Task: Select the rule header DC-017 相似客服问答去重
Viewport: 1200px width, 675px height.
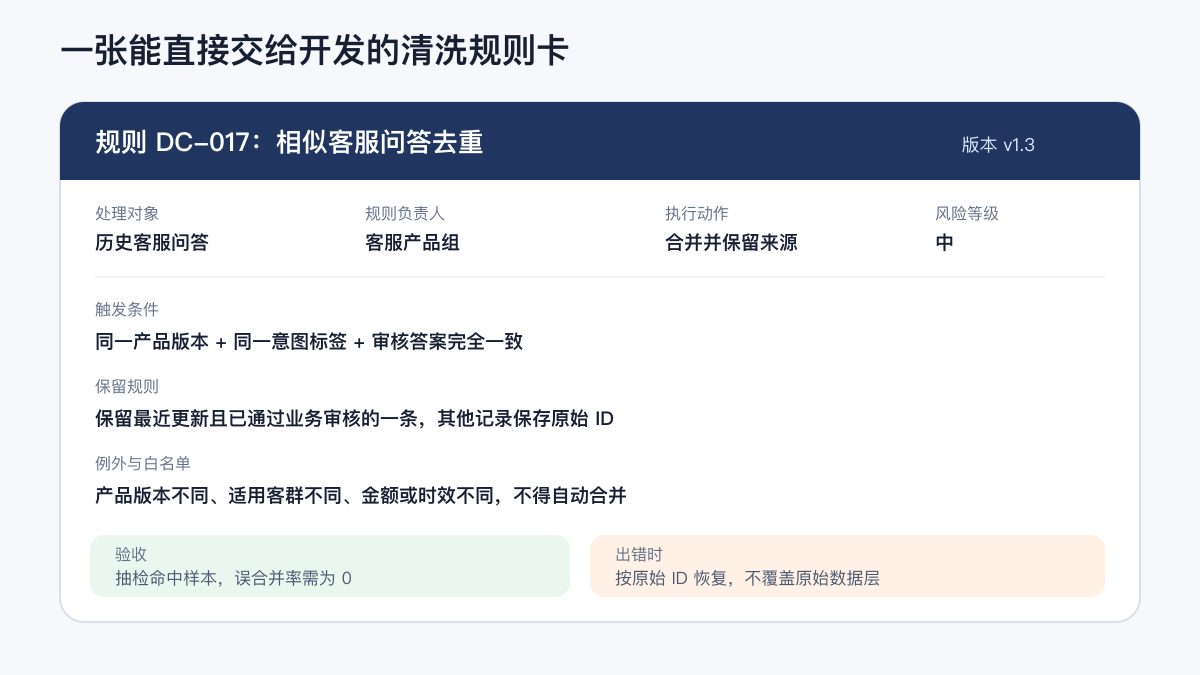Action: pyautogui.click(x=289, y=143)
